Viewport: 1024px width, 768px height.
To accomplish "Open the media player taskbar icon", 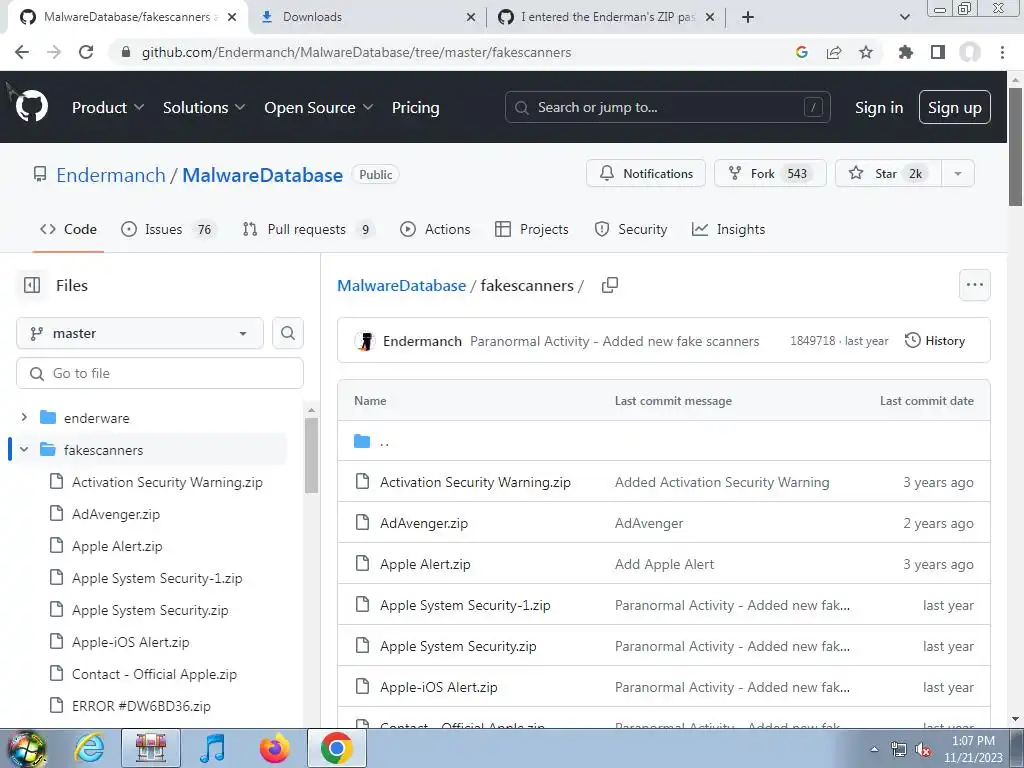I will pos(213,748).
